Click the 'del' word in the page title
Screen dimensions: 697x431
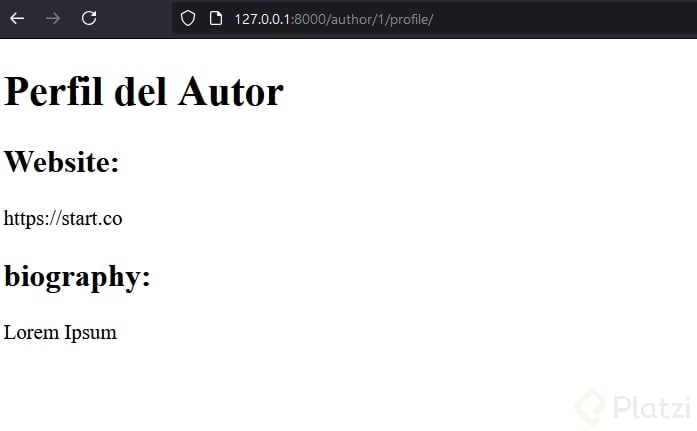pyautogui.click(x=140, y=92)
